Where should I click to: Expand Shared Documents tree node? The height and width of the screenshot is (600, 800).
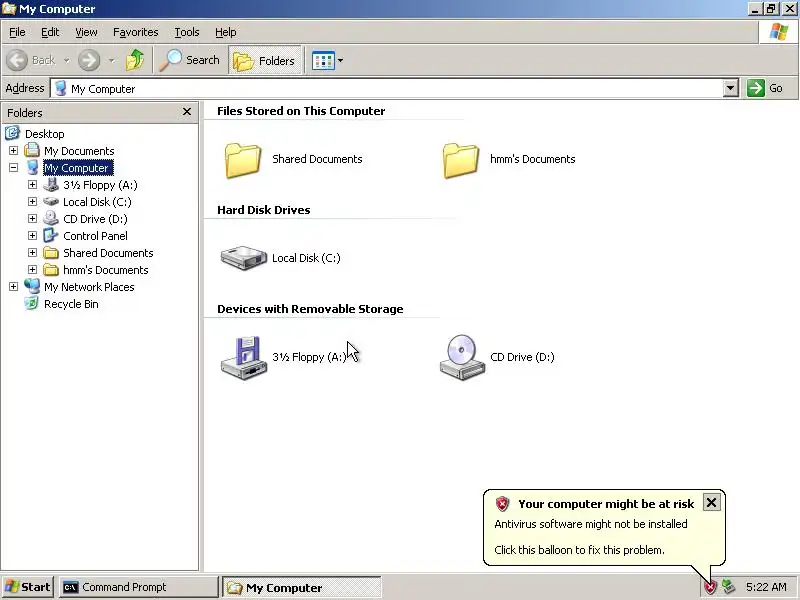[x=32, y=253]
